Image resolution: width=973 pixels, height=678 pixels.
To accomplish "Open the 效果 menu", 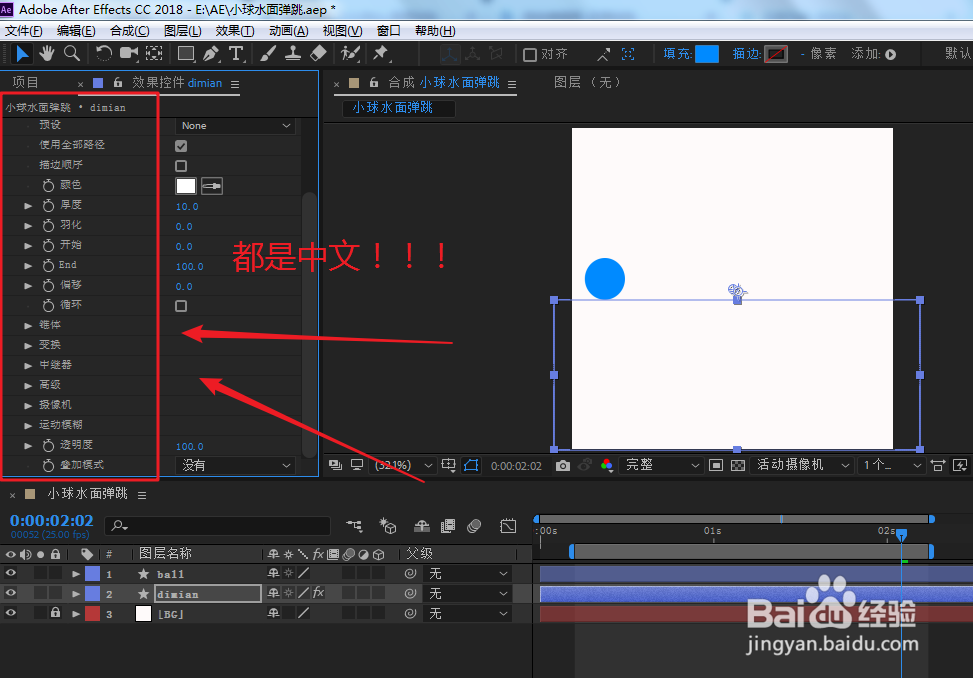I will [234, 30].
